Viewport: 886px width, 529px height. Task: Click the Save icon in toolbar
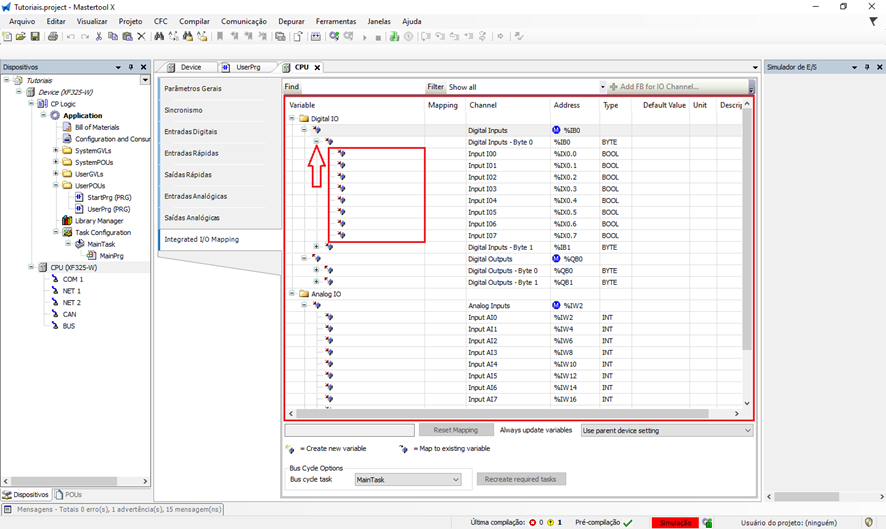click(35, 37)
